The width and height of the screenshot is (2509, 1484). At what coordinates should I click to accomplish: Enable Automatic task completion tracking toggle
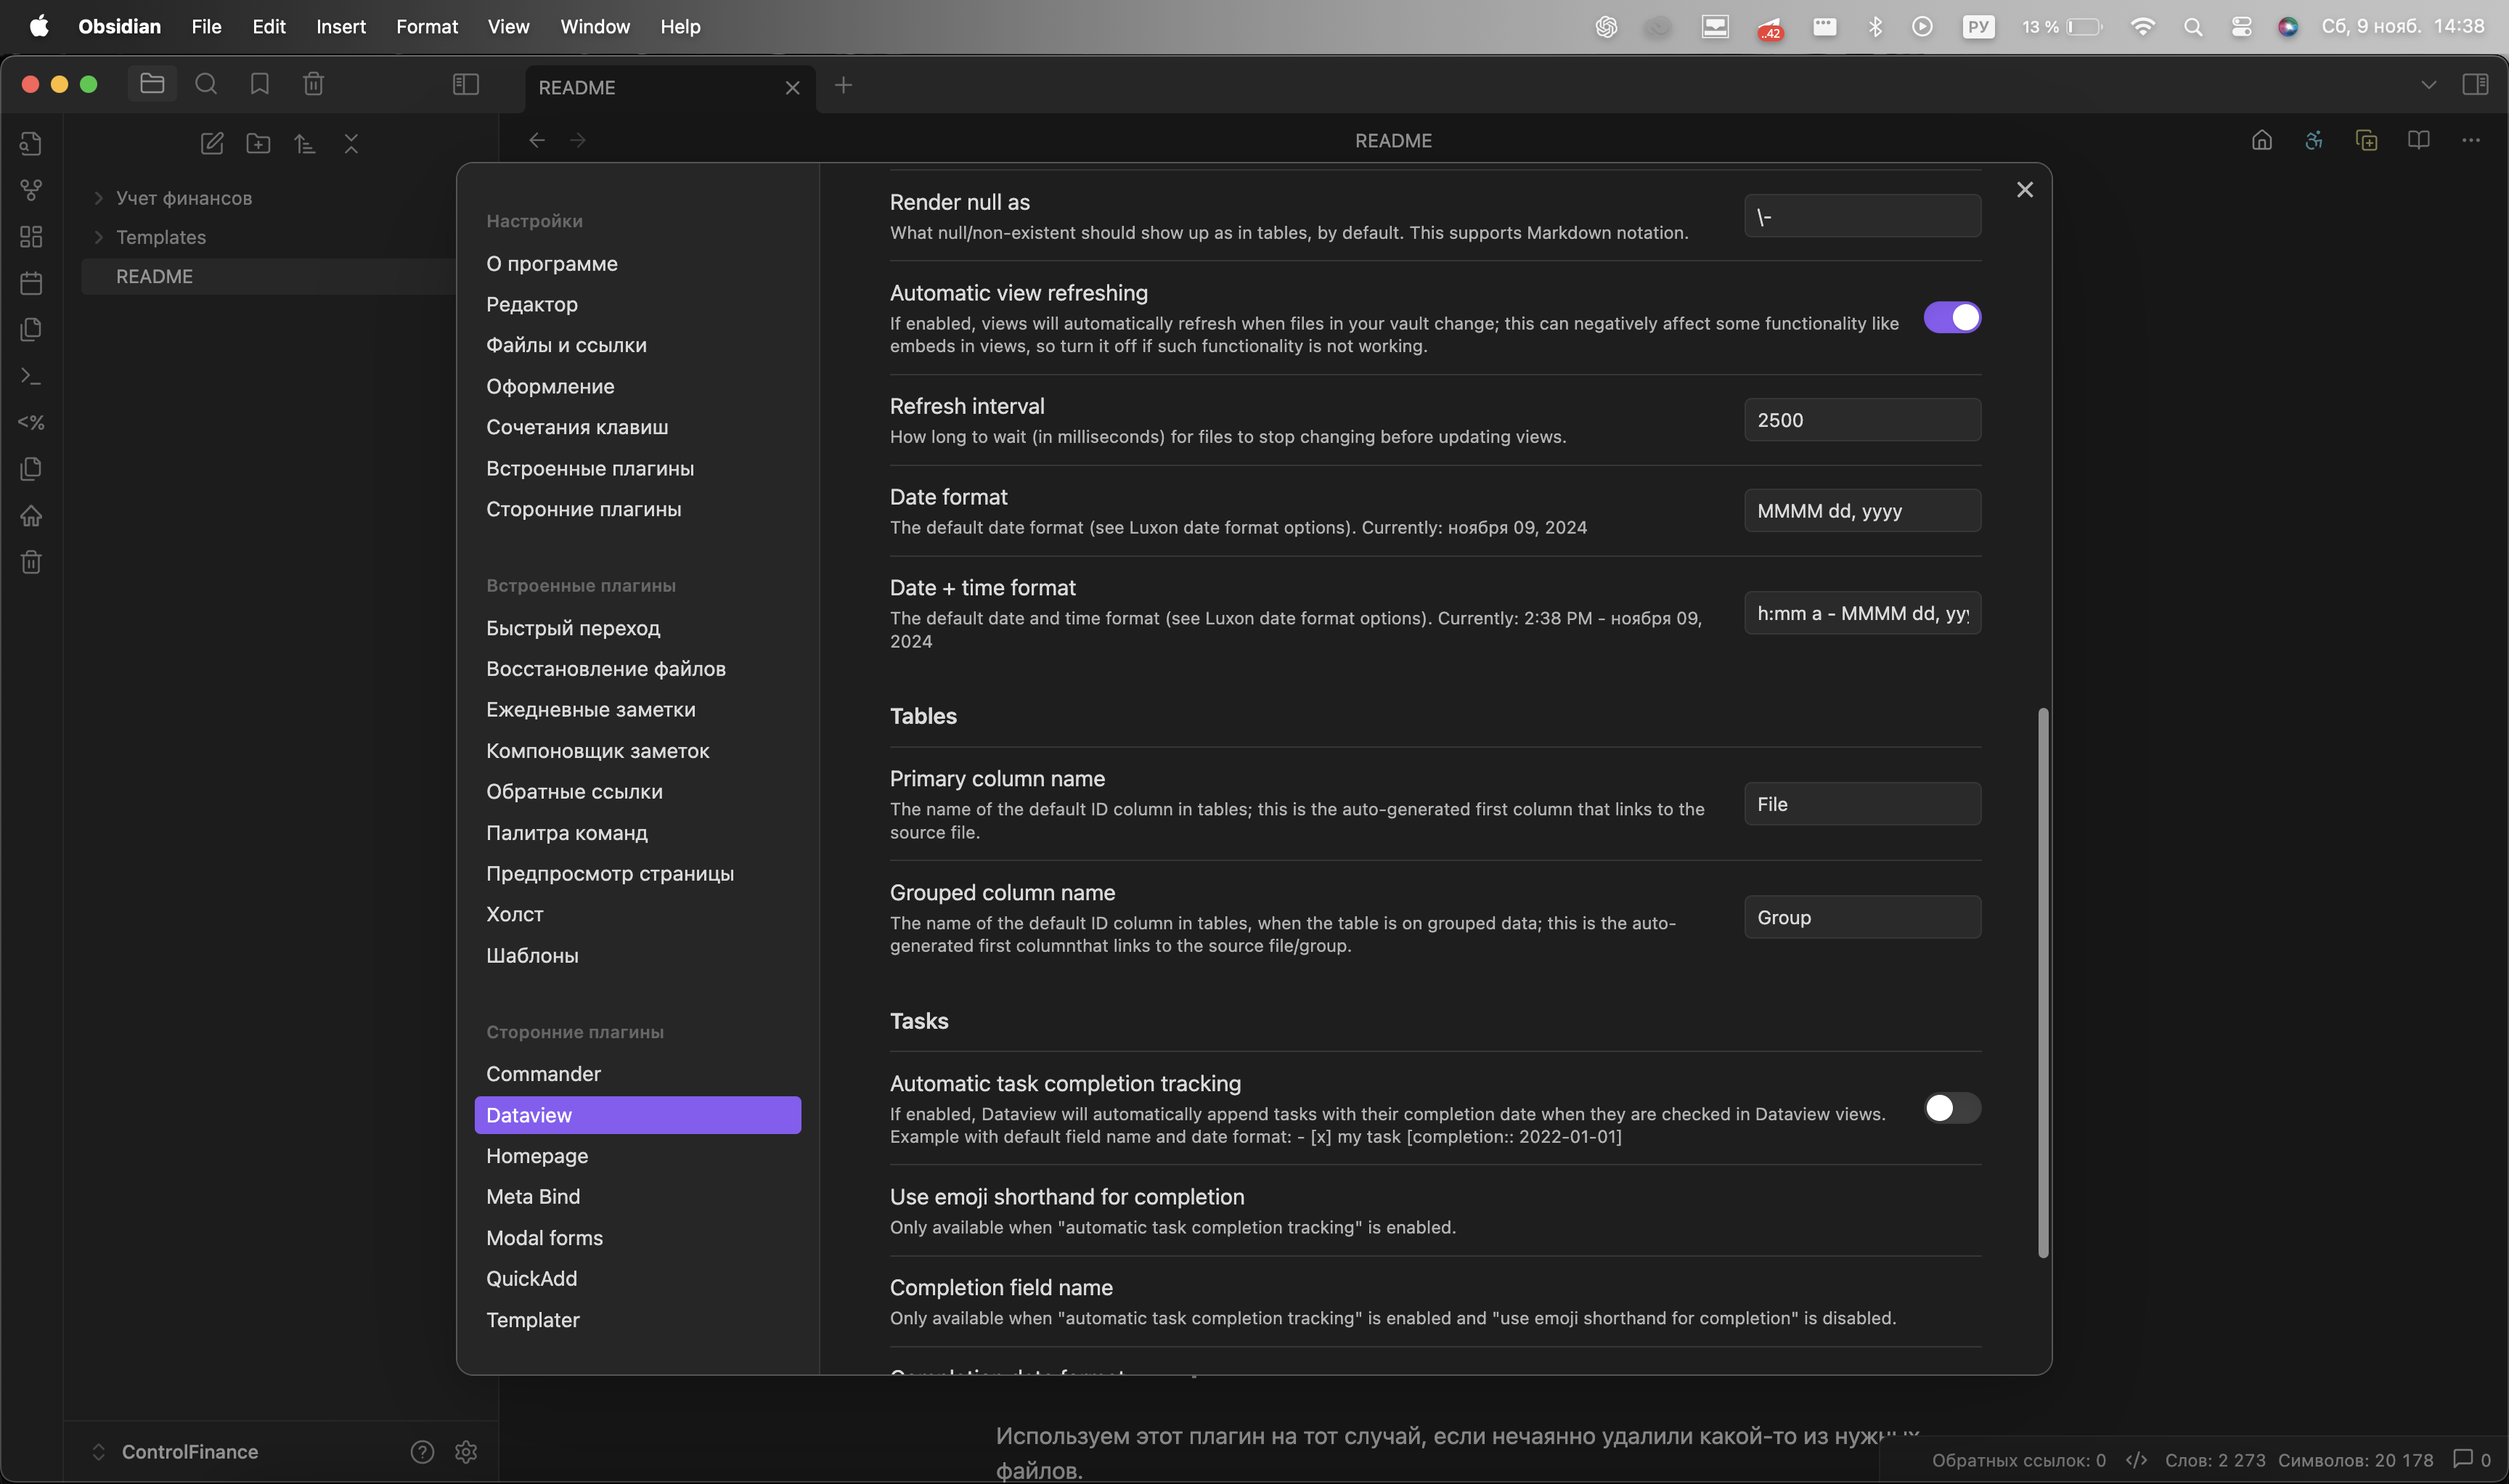pyautogui.click(x=1951, y=1108)
